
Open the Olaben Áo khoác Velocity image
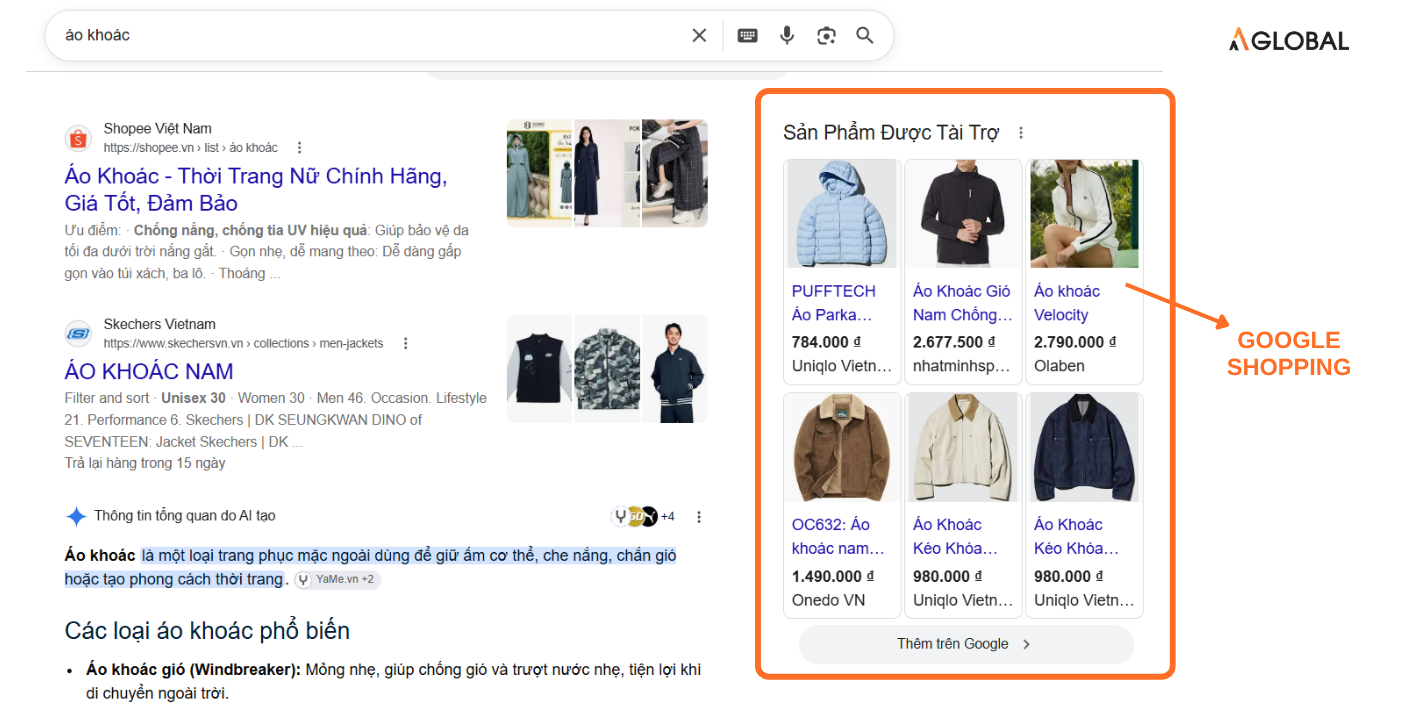point(1084,214)
